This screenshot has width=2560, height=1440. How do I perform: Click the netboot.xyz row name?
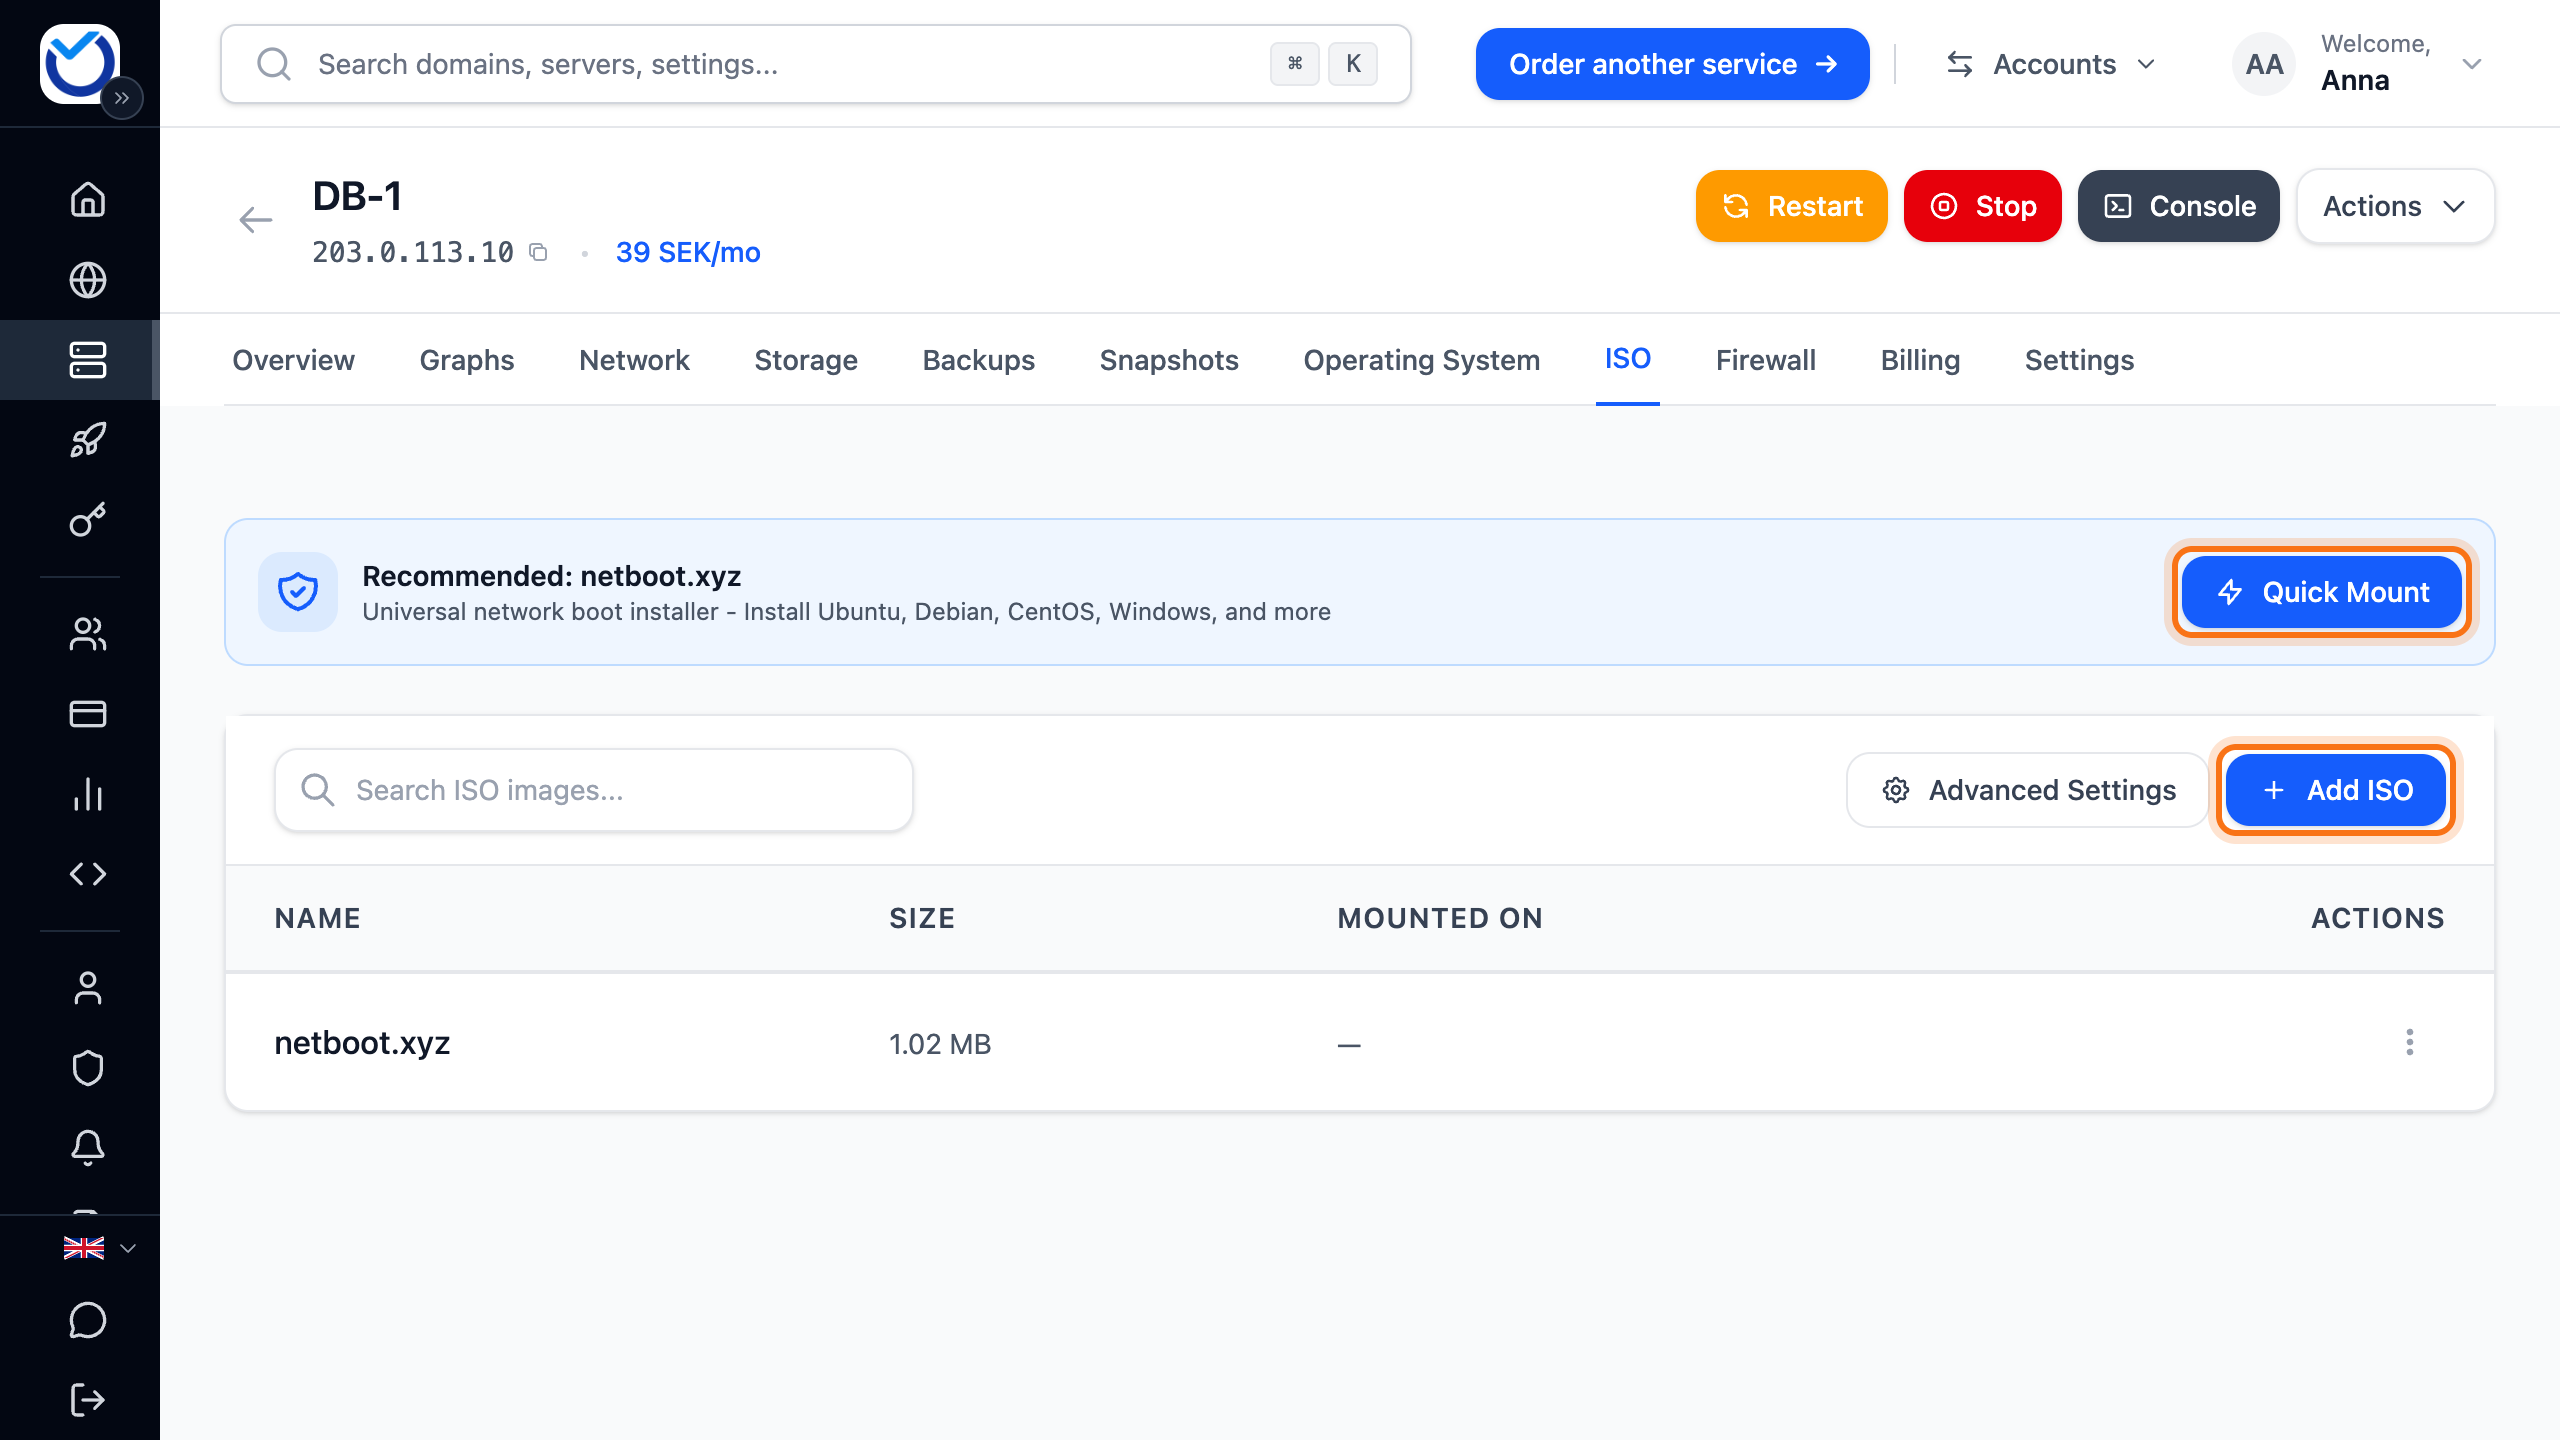tap(362, 1043)
